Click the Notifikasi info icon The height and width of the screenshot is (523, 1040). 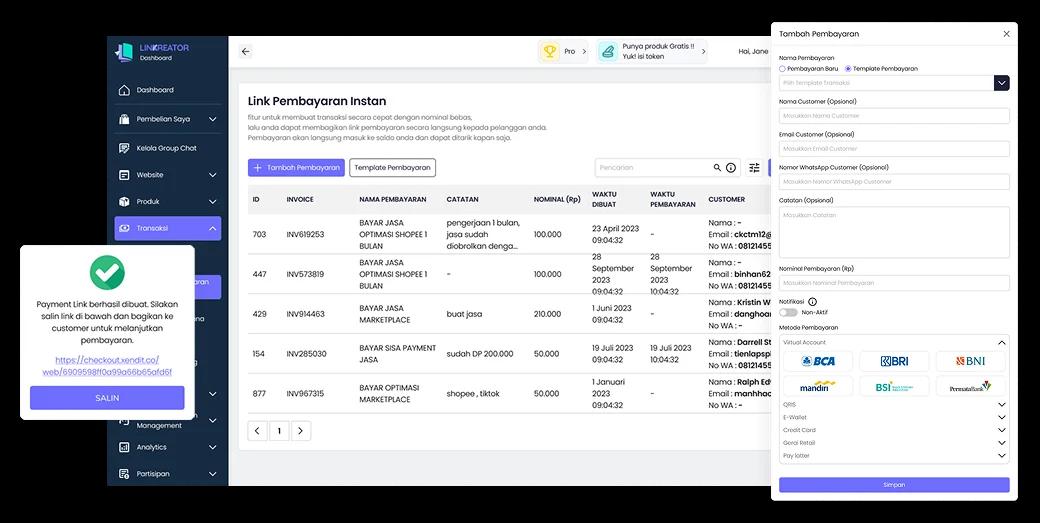point(812,302)
